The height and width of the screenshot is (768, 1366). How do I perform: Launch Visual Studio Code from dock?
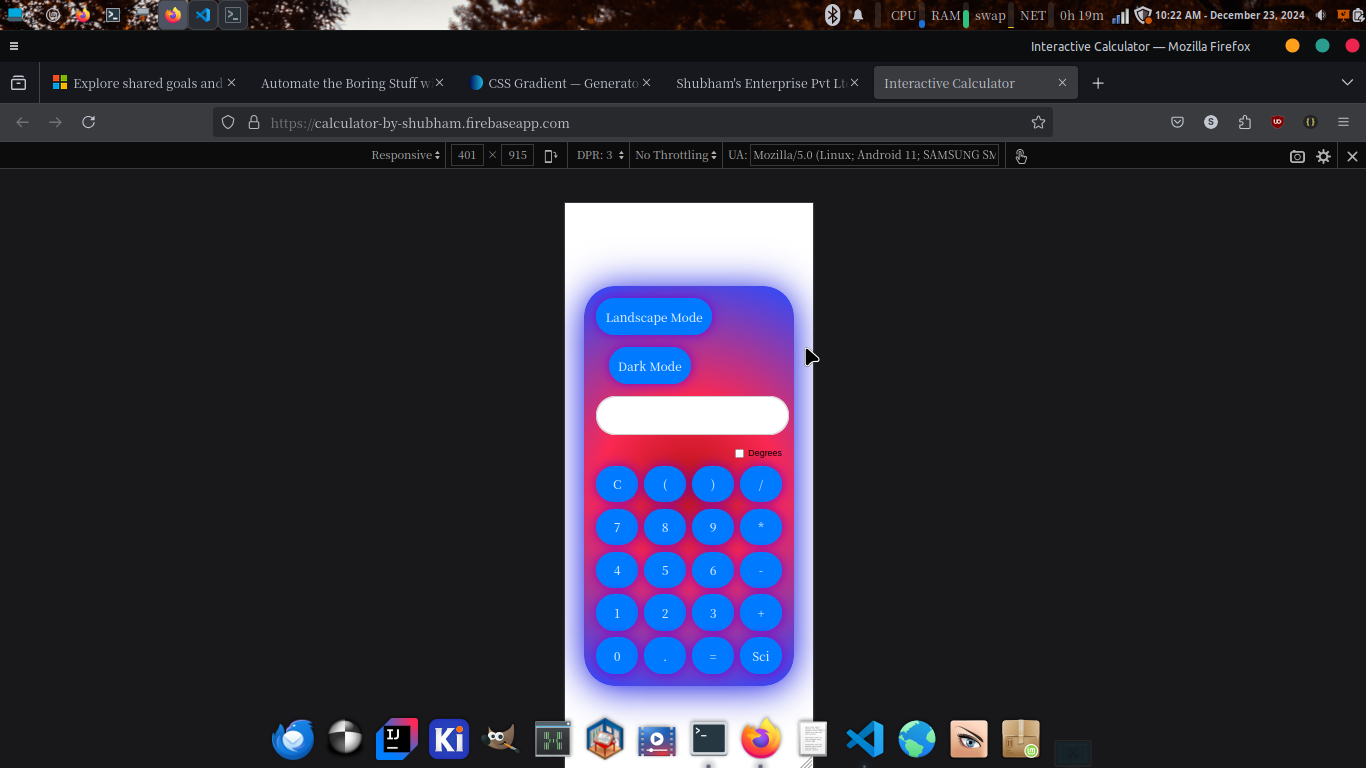(x=864, y=740)
